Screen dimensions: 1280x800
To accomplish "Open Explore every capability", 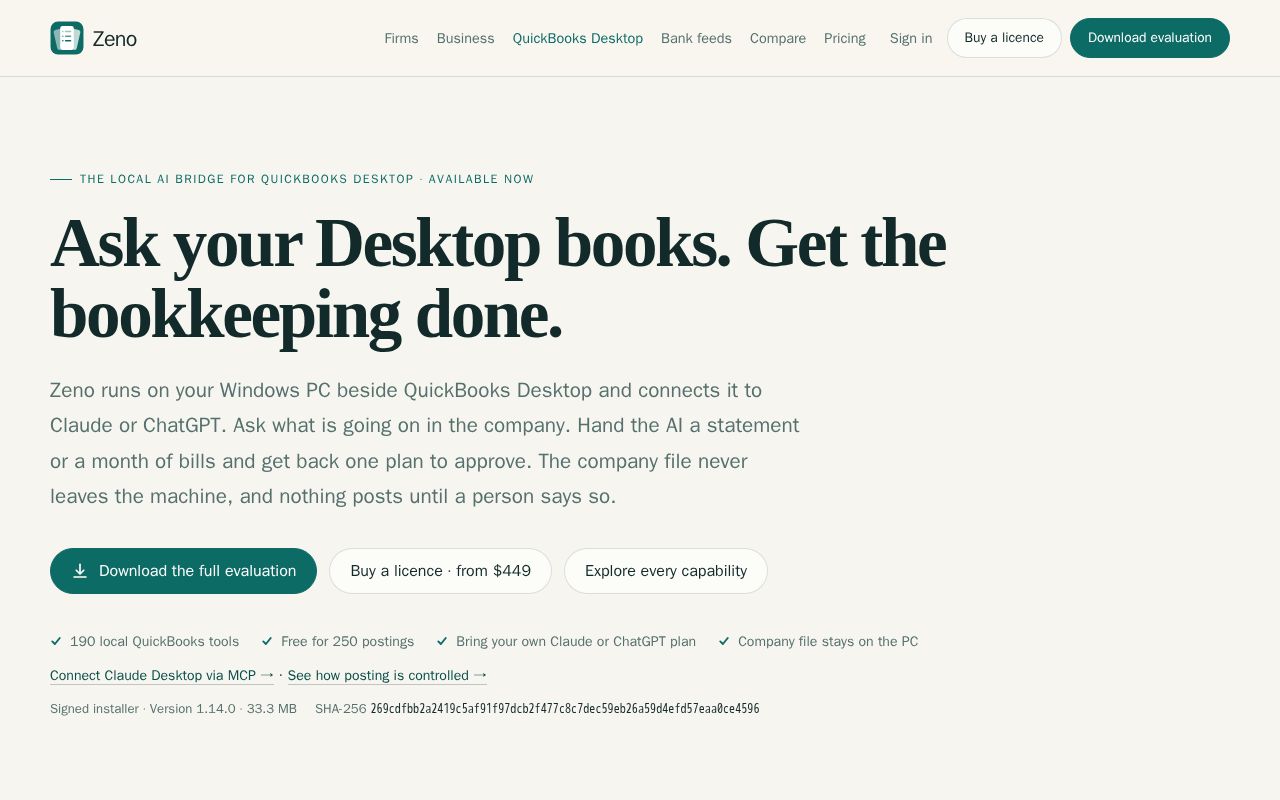I will tap(666, 571).
